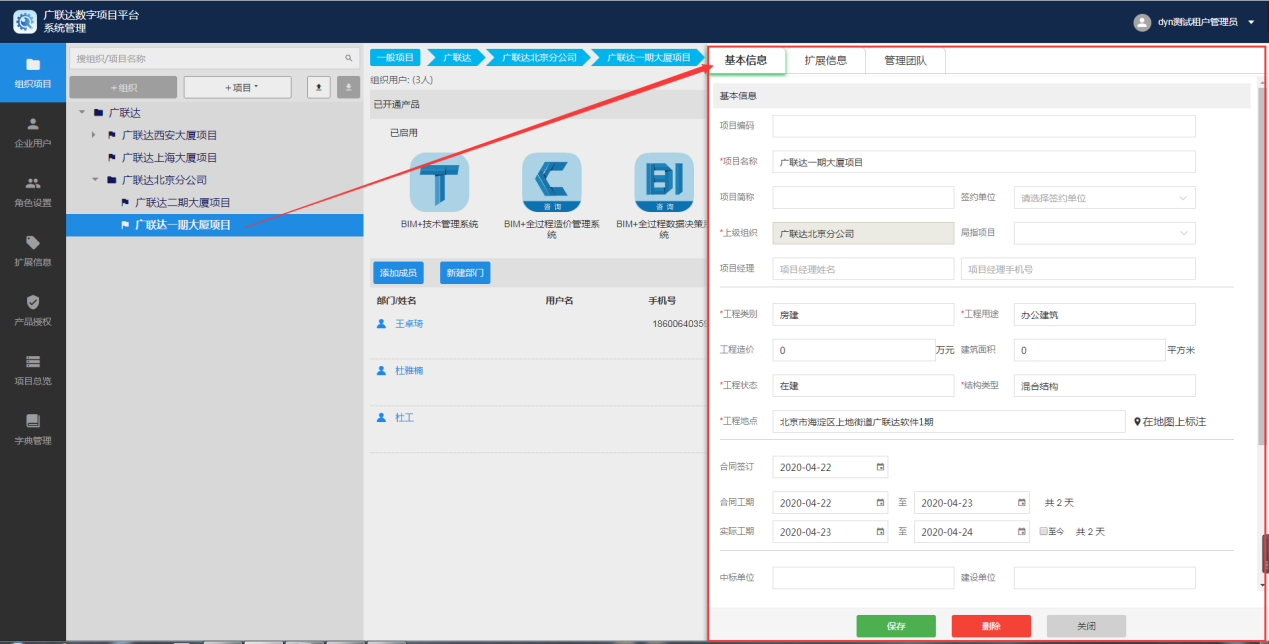Viewport: 1269px width, 644px height.
Task: Click the 项目经理手机号 input field
Action: (x=1078, y=269)
